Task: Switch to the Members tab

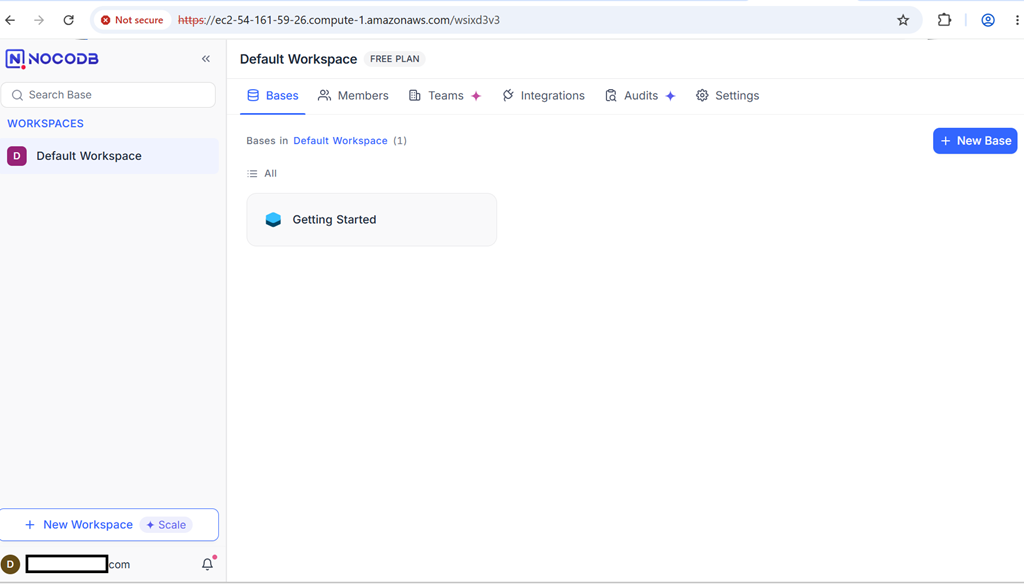Action: click(353, 96)
